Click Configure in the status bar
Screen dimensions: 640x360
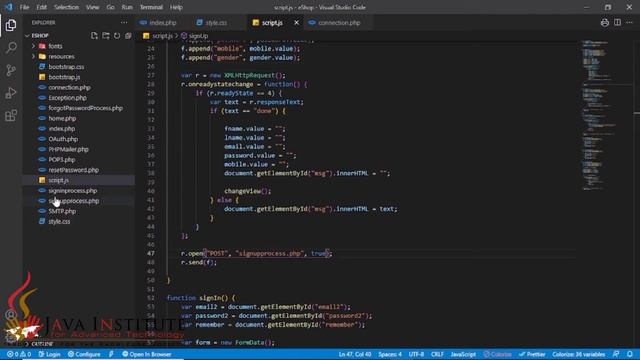coord(84,354)
